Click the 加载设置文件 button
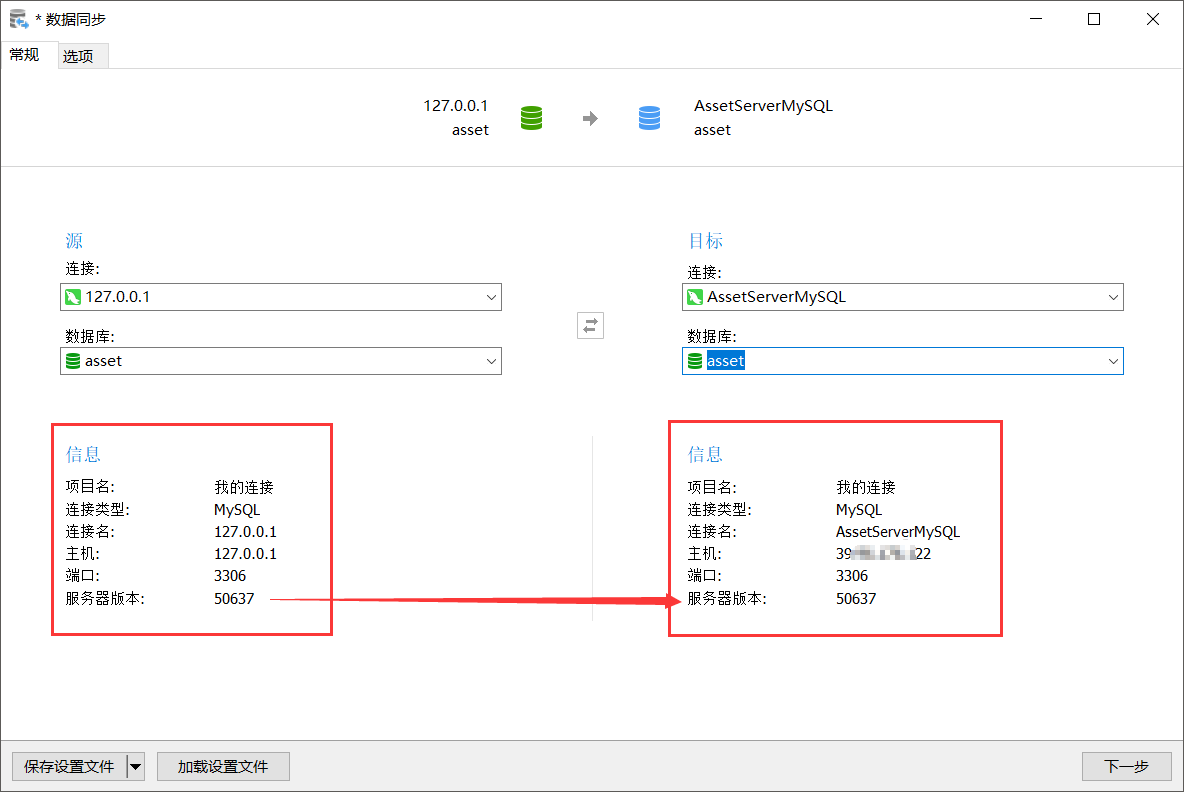The height and width of the screenshot is (792, 1184). click(x=223, y=766)
